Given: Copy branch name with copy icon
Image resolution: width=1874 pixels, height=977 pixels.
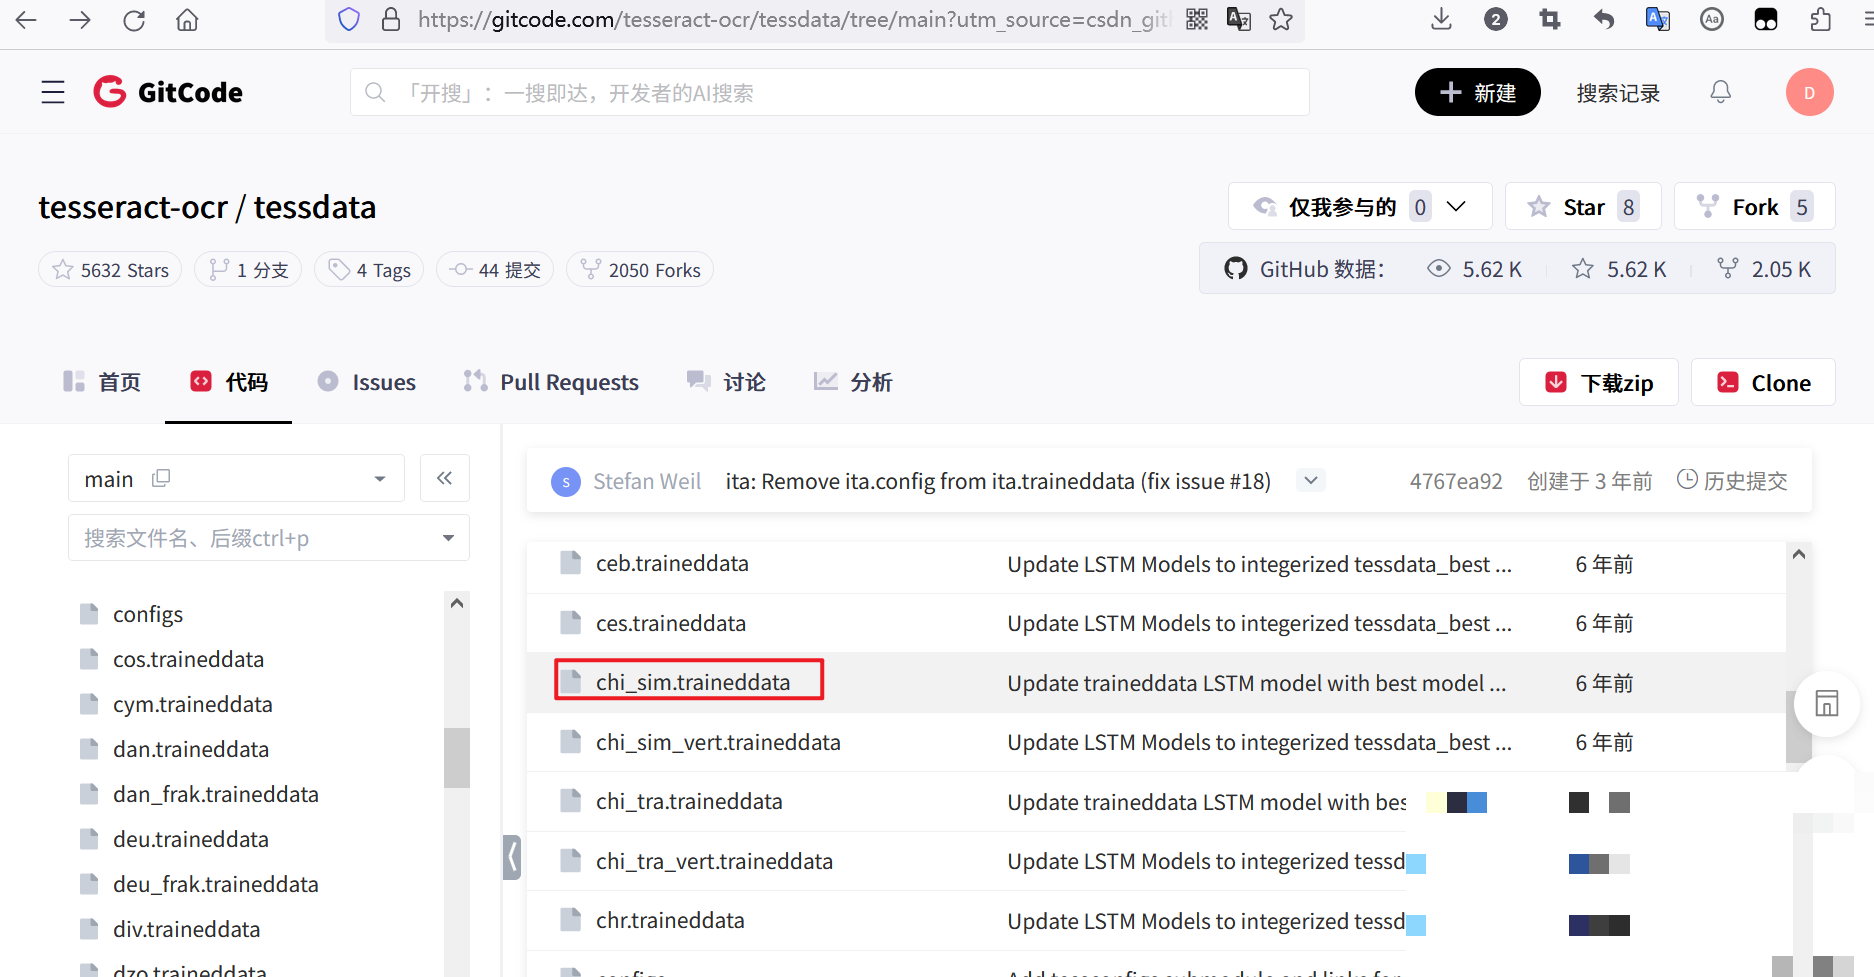Looking at the screenshot, I should click(161, 479).
